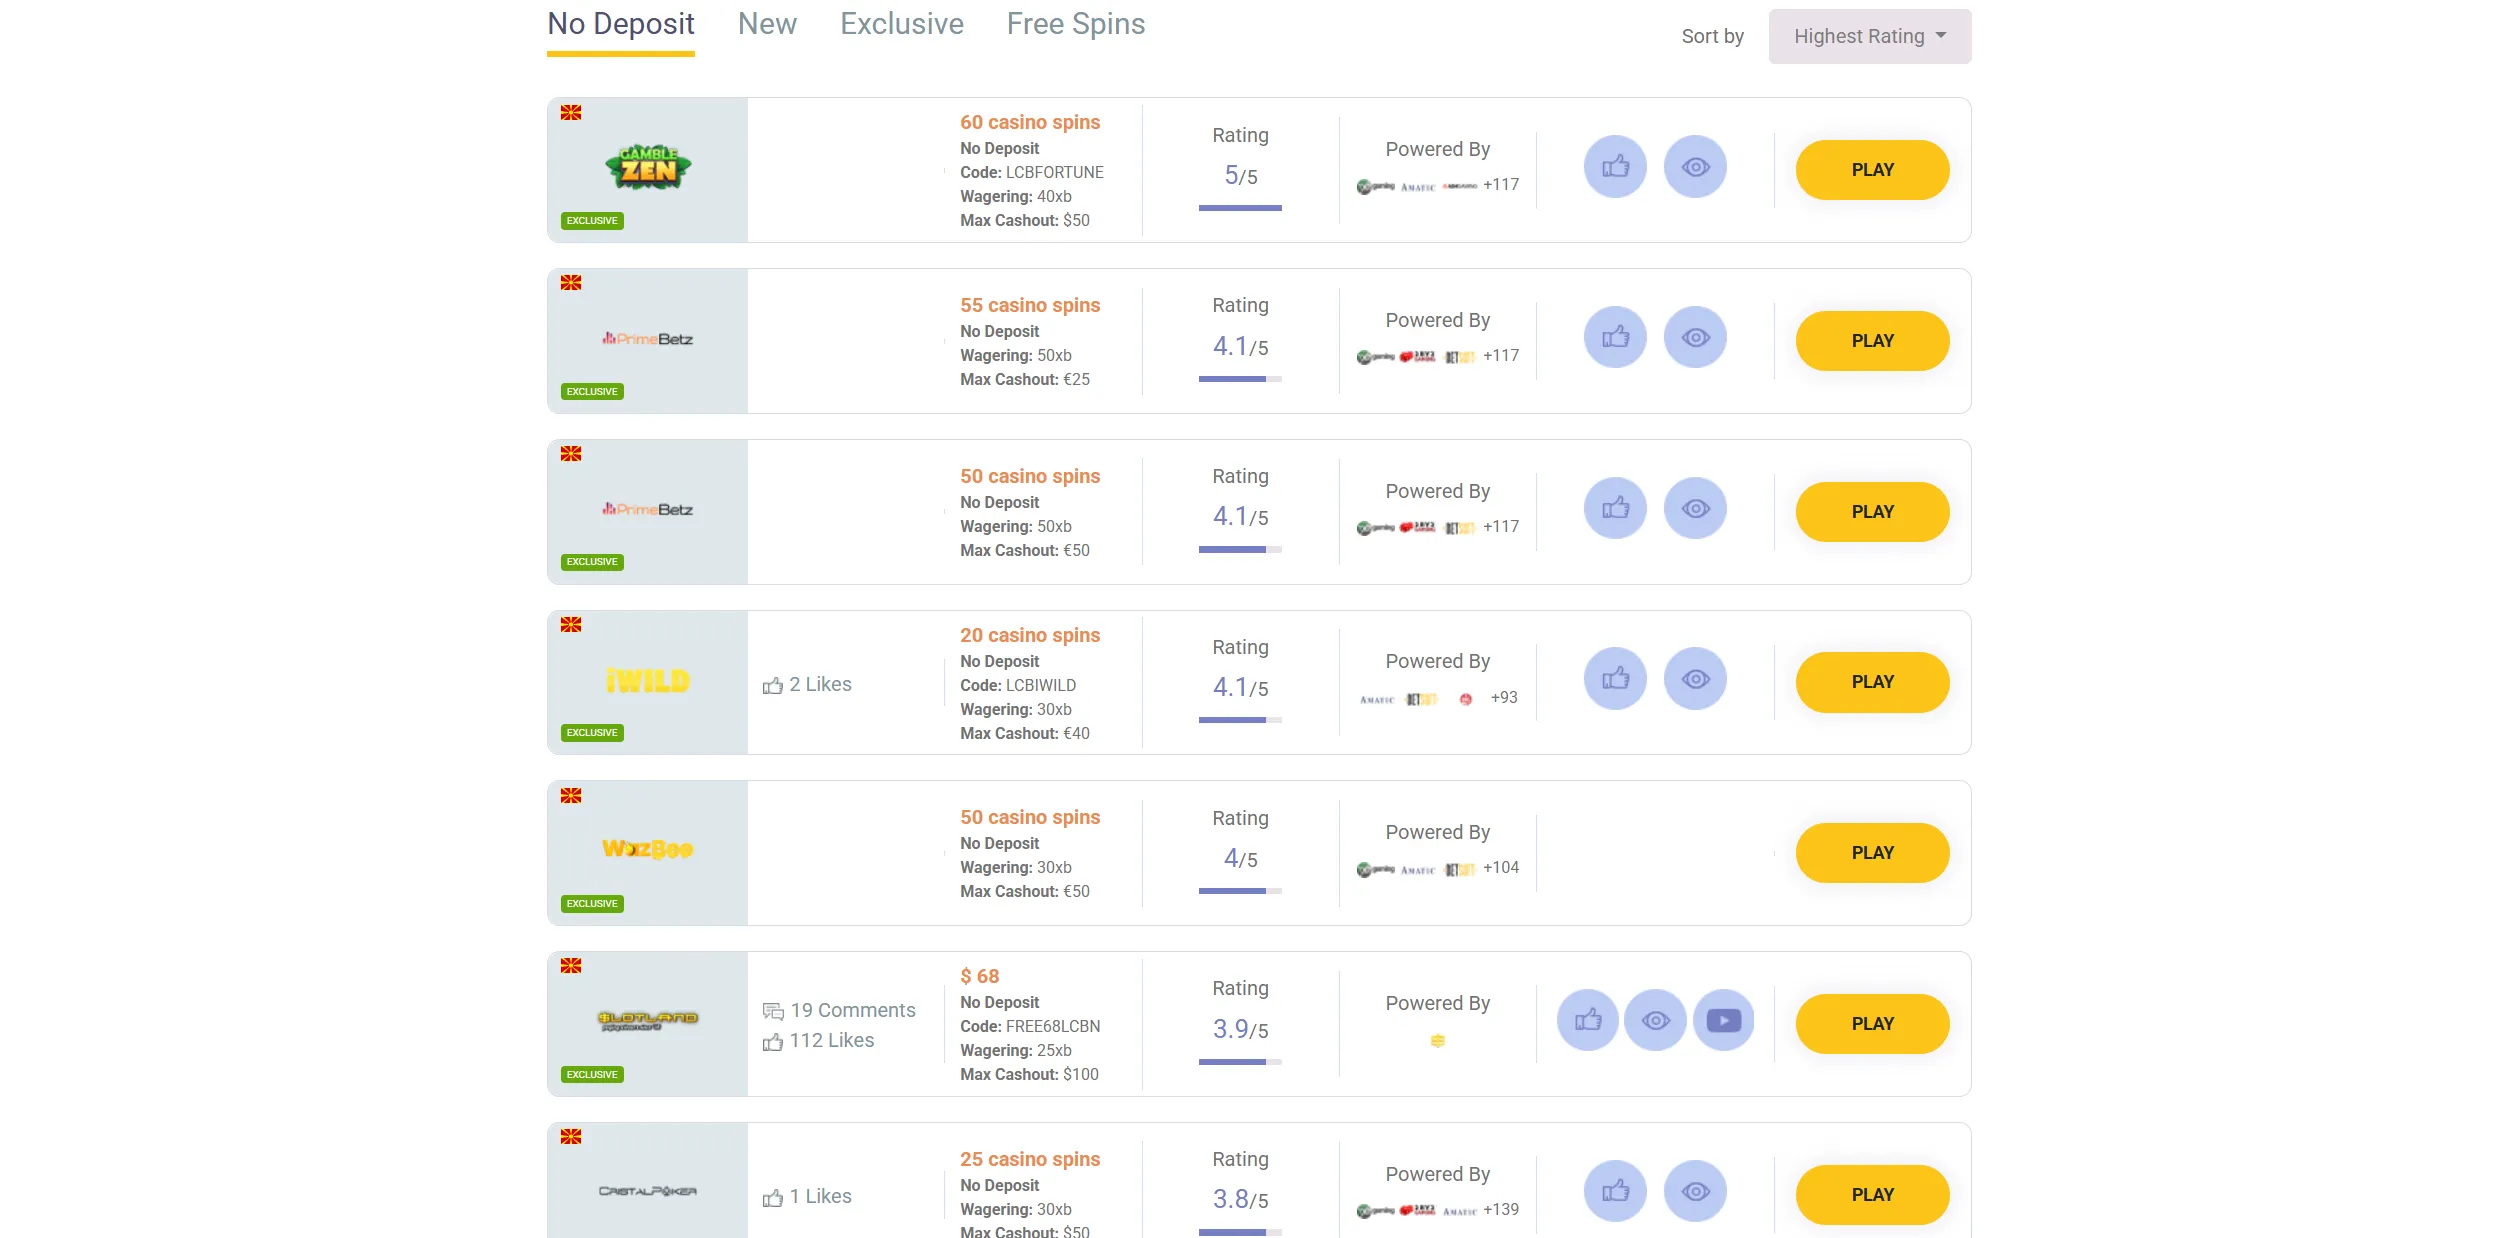Switch to the Exclusive tab

[902, 25]
